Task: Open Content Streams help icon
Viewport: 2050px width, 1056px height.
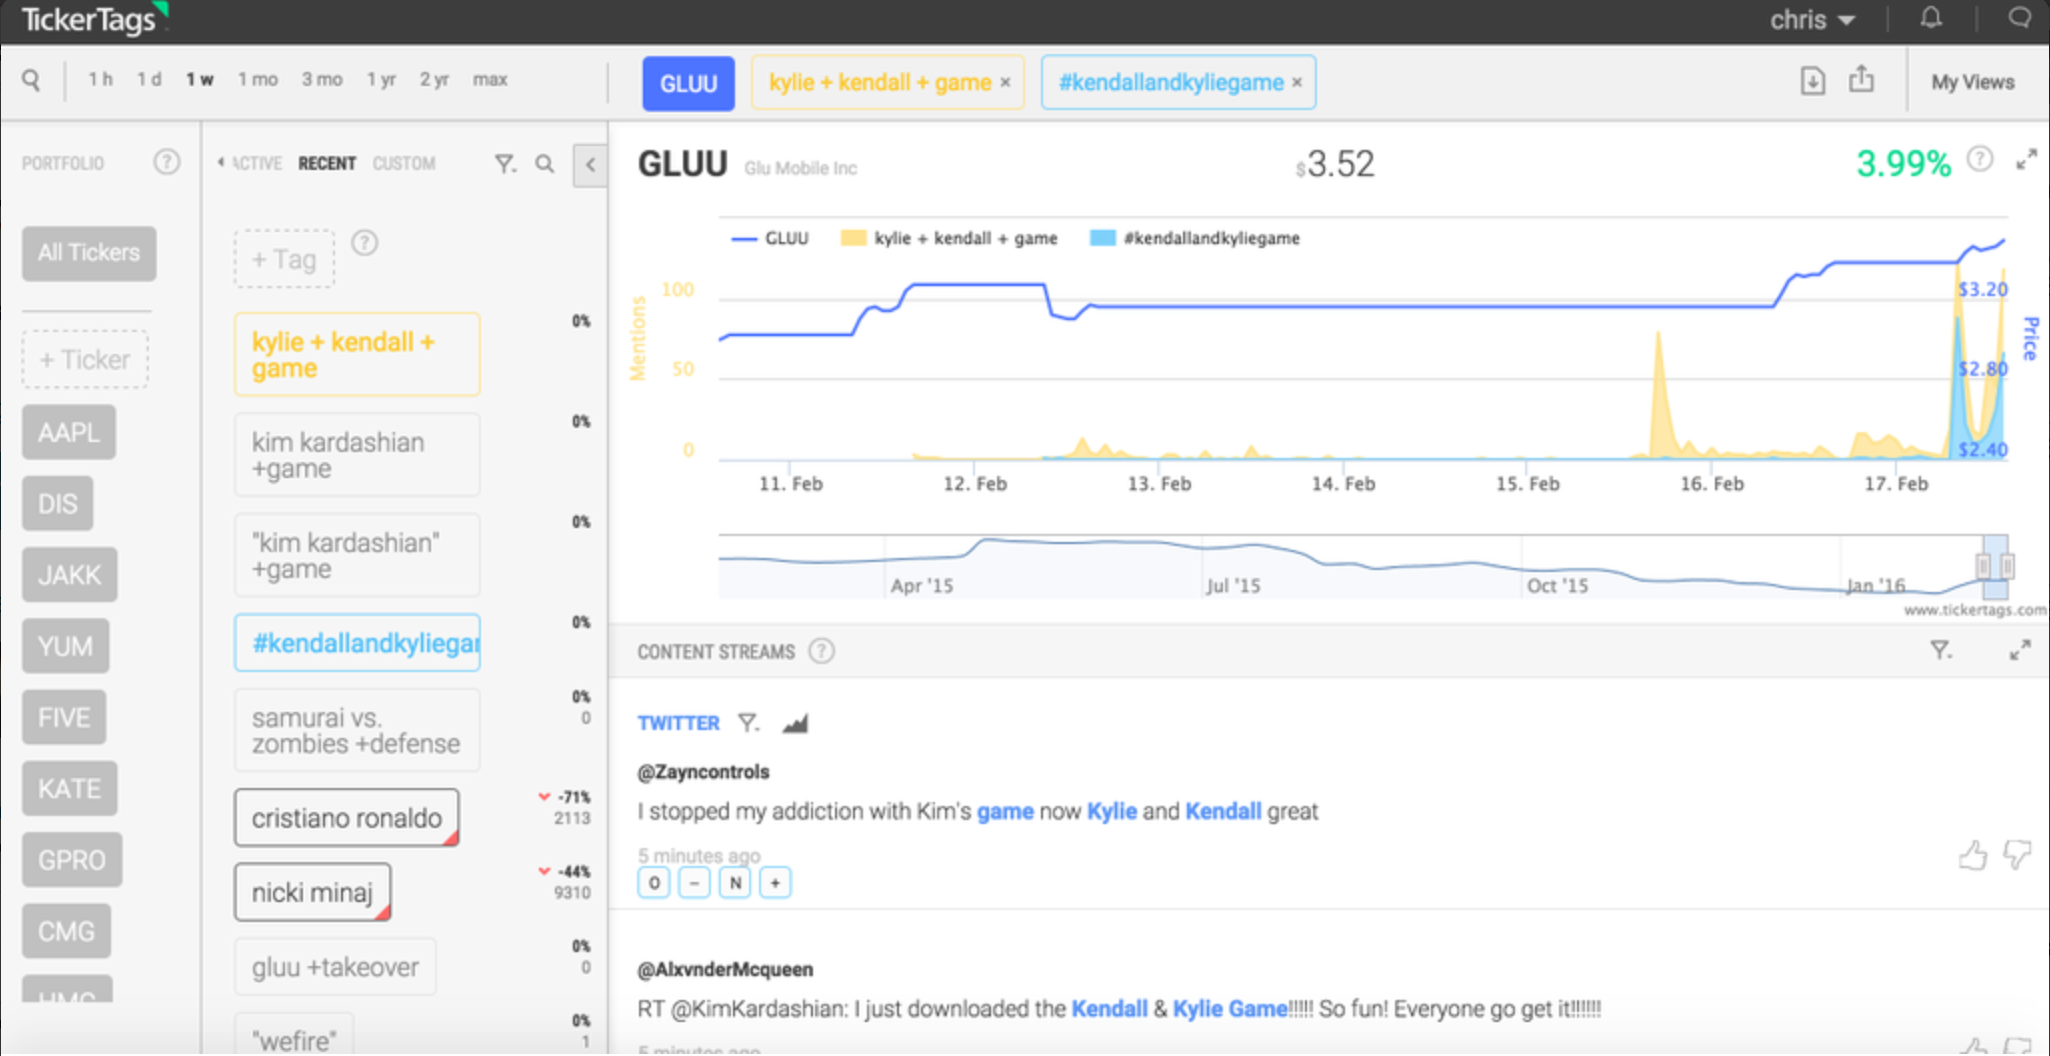Action: click(x=821, y=652)
